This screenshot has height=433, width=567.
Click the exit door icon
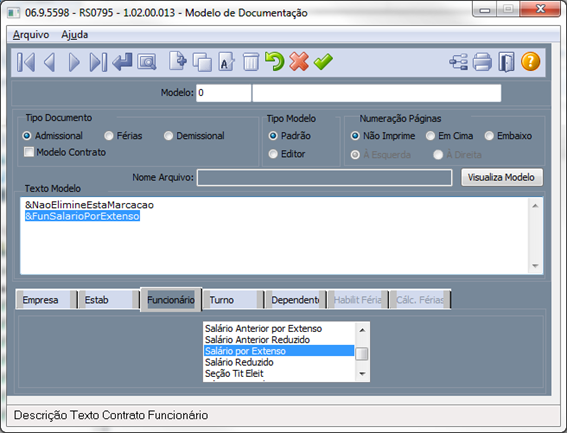506,62
